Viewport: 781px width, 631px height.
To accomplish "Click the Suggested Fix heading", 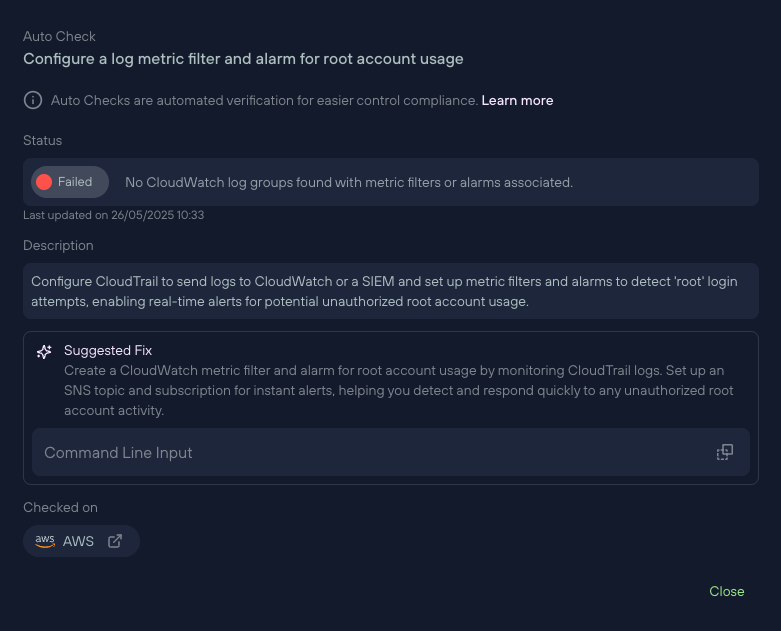I will (x=108, y=351).
